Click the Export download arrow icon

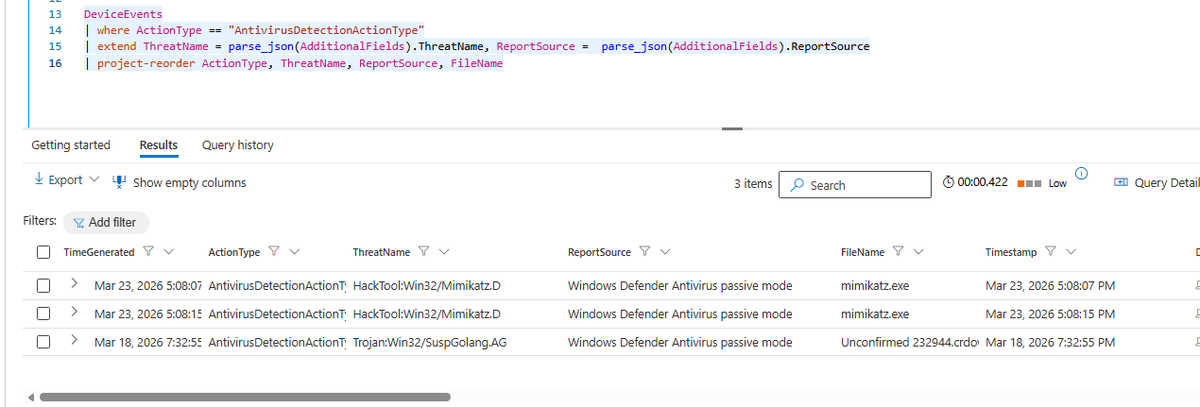38,181
